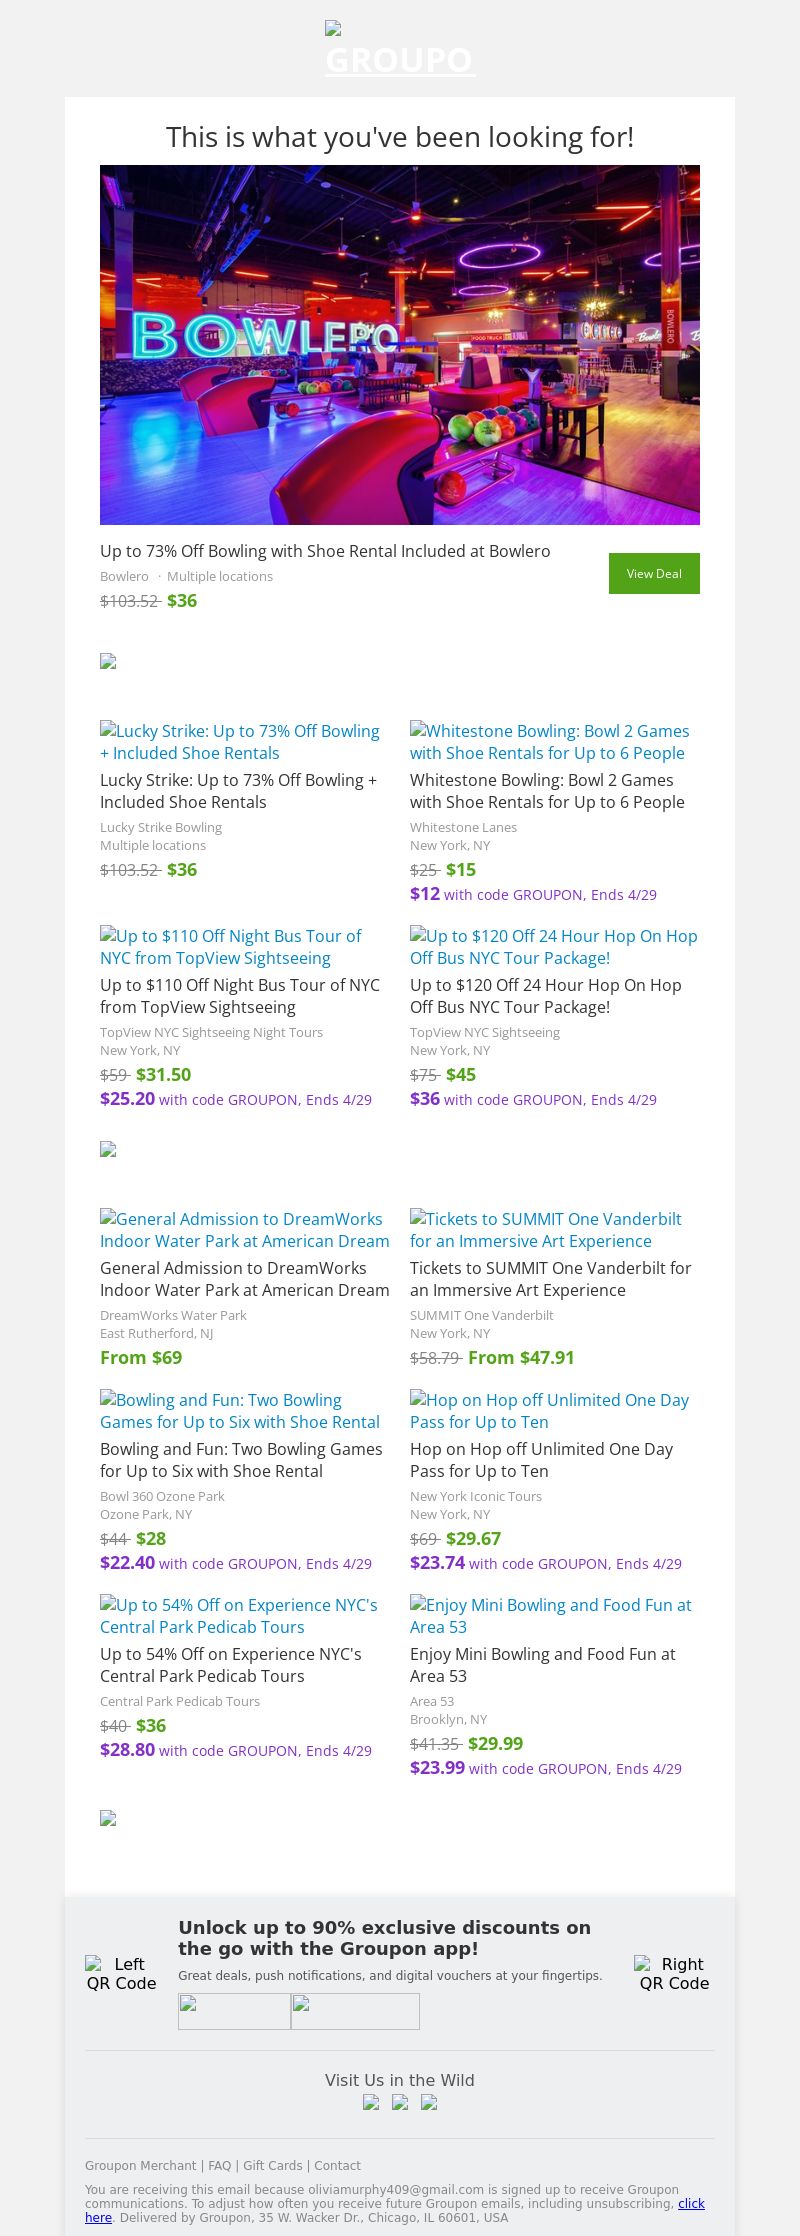Open the blue Lucky Strike bowling image link
The image size is (800, 2236).
[240, 742]
